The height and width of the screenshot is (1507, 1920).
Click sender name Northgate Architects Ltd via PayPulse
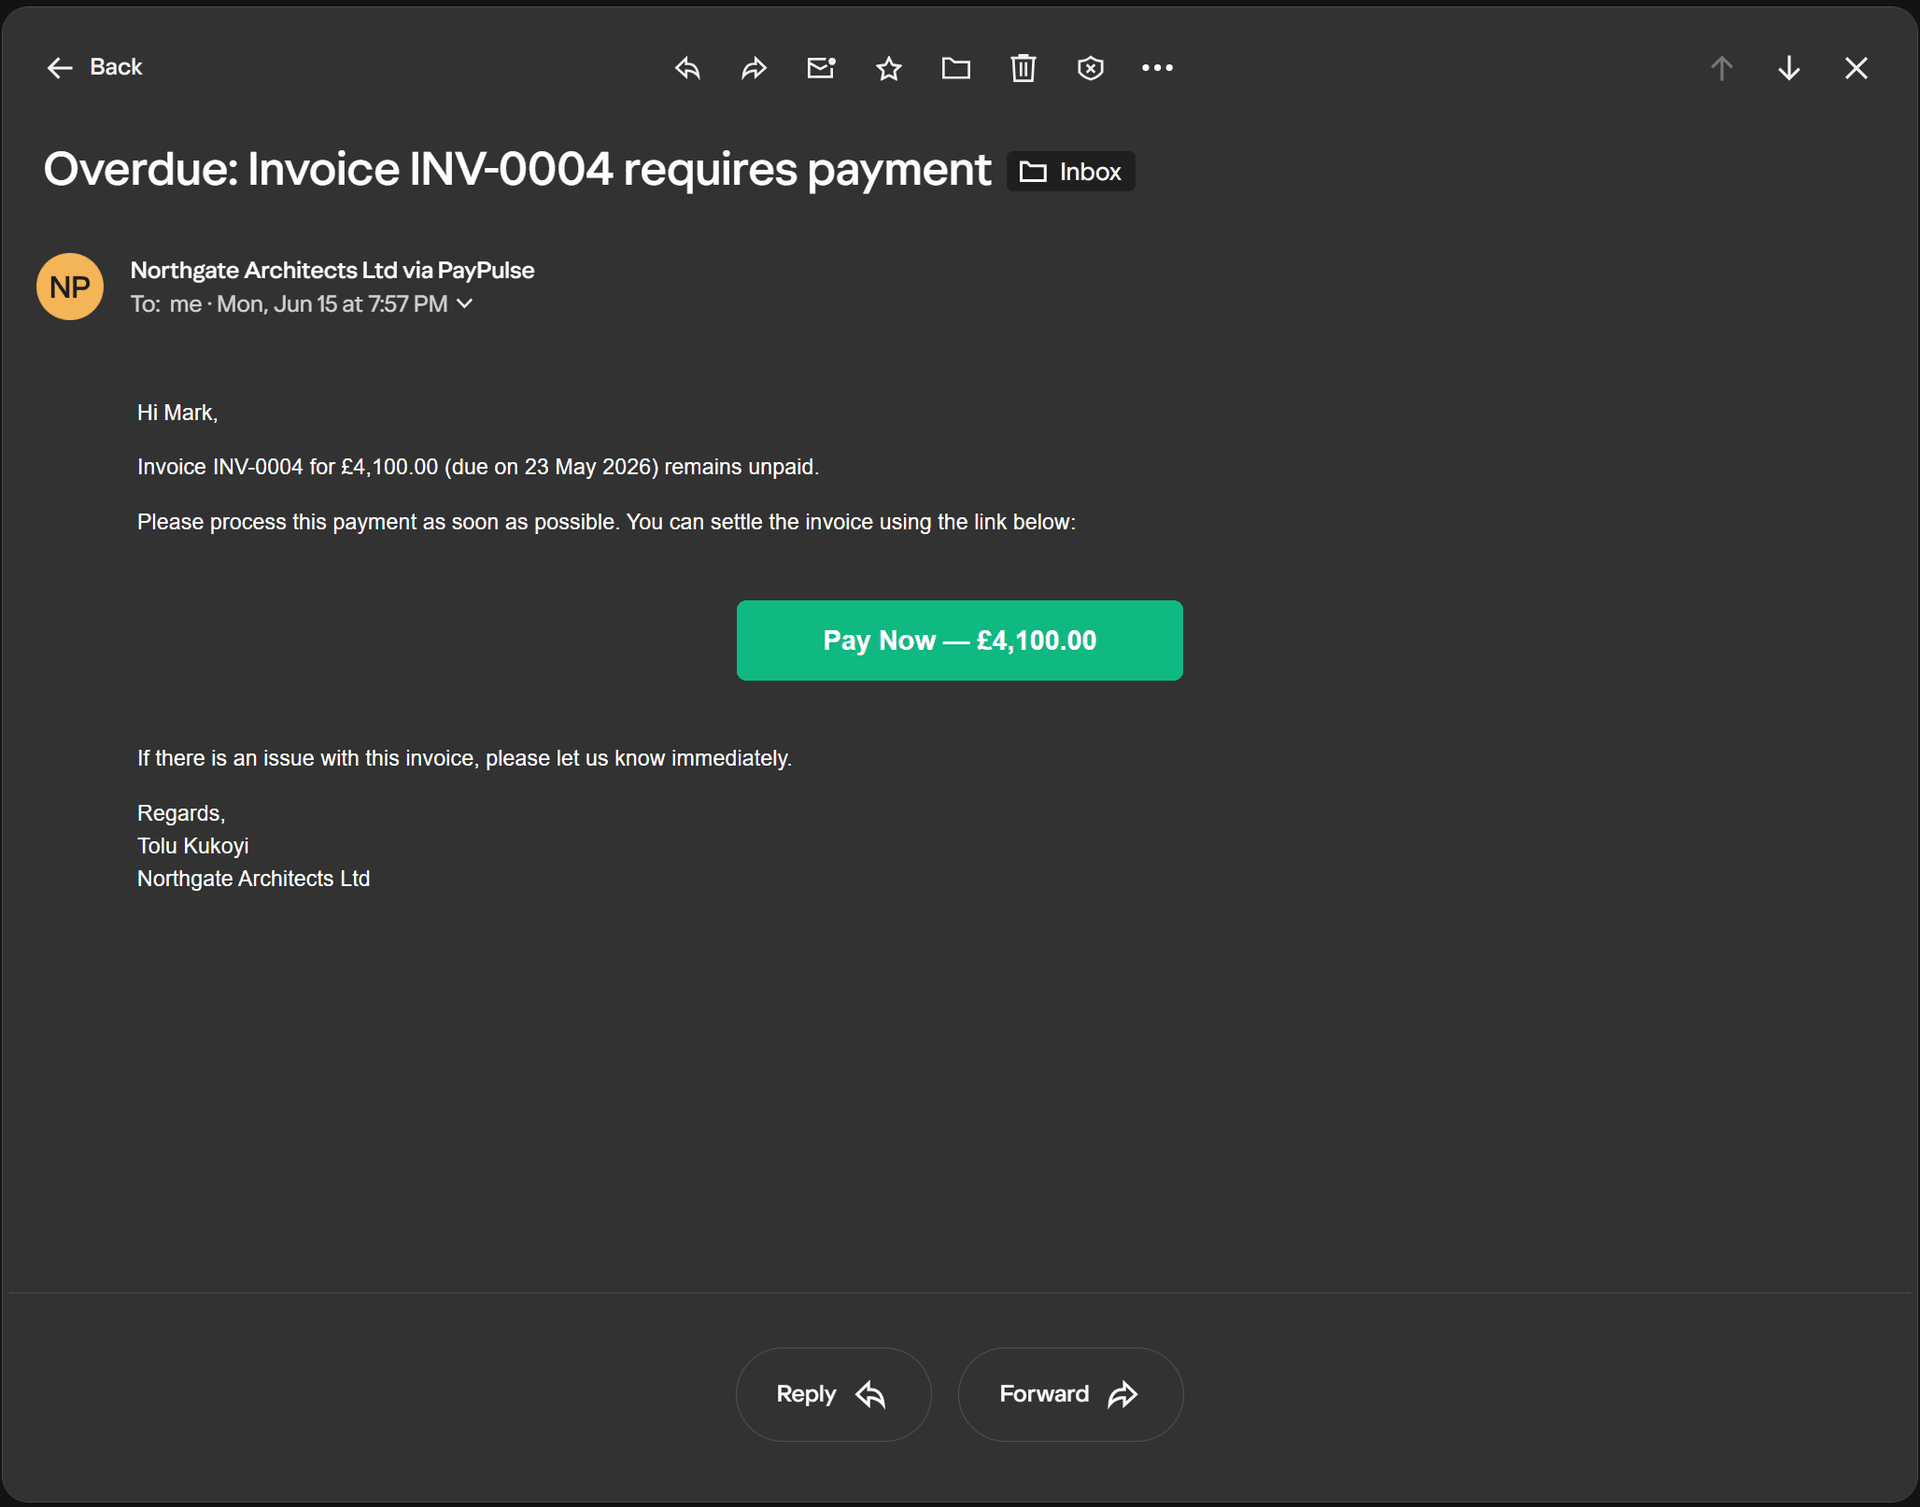click(332, 270)
